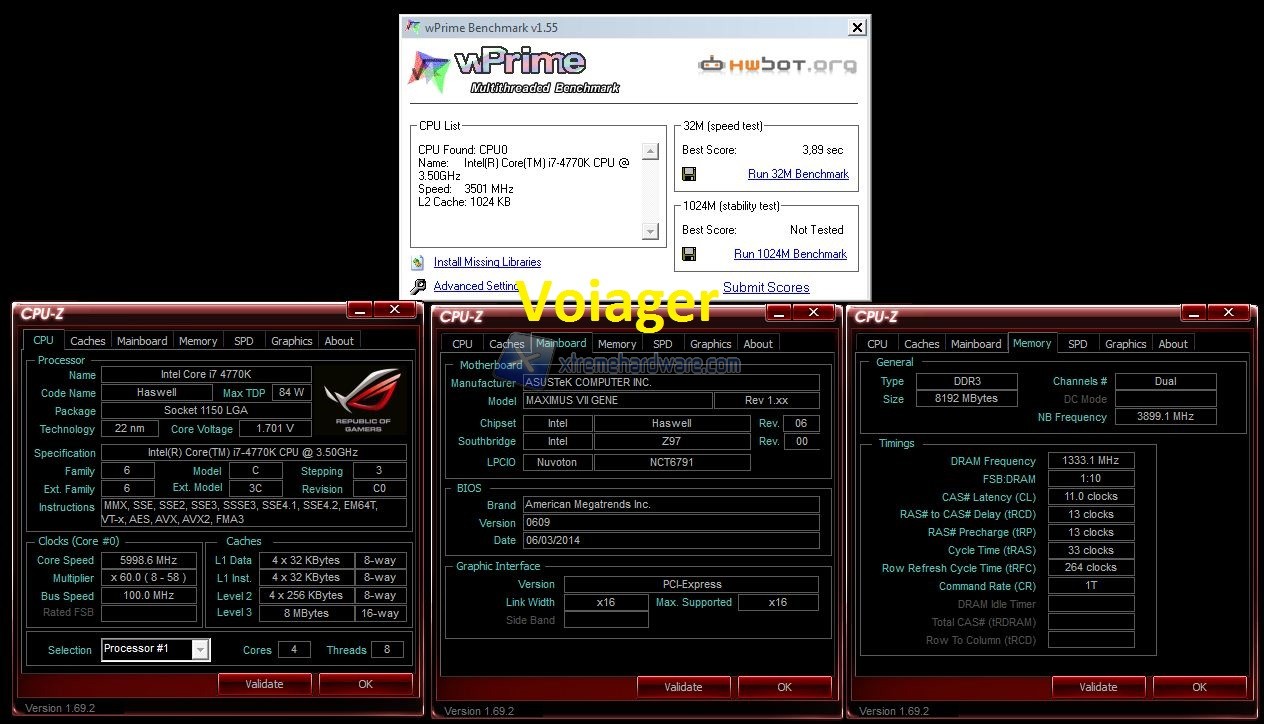Screen dimensions: 1264x724
Task: Open the Processor #1 selection dropdown
Action: point(200,650)
